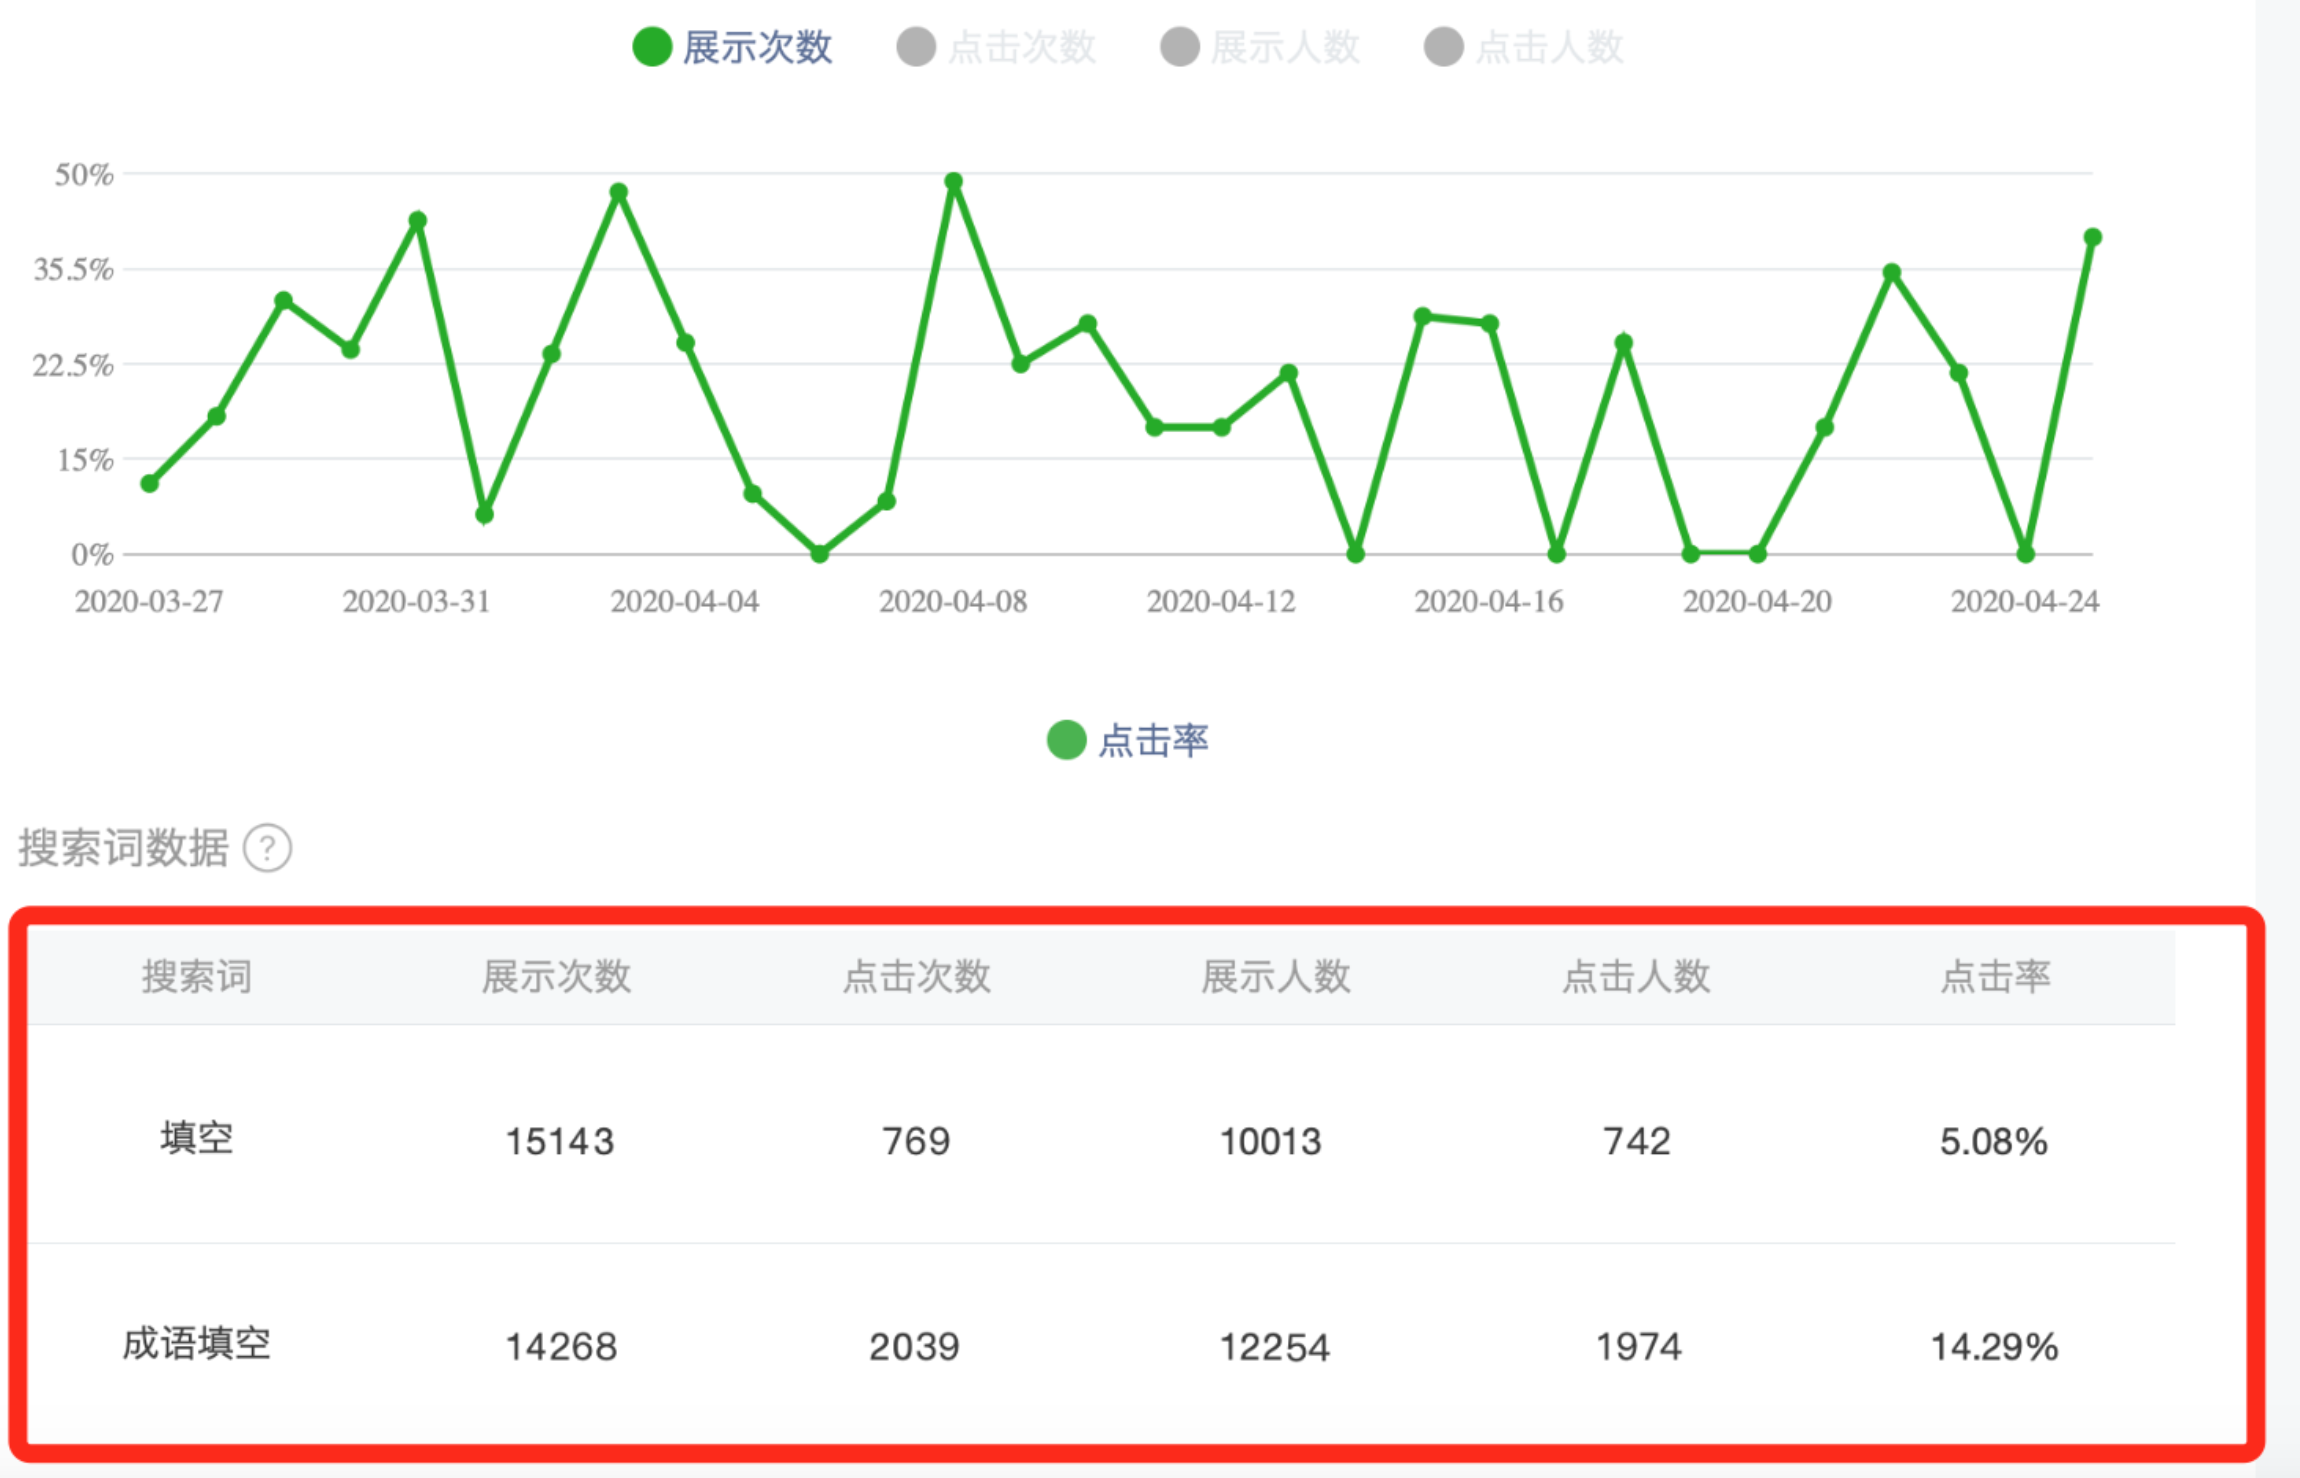The height and width of the screenshot is (1478, 2300).
Task: Click the last data point on chart
Action: [x=2092, y=237]
